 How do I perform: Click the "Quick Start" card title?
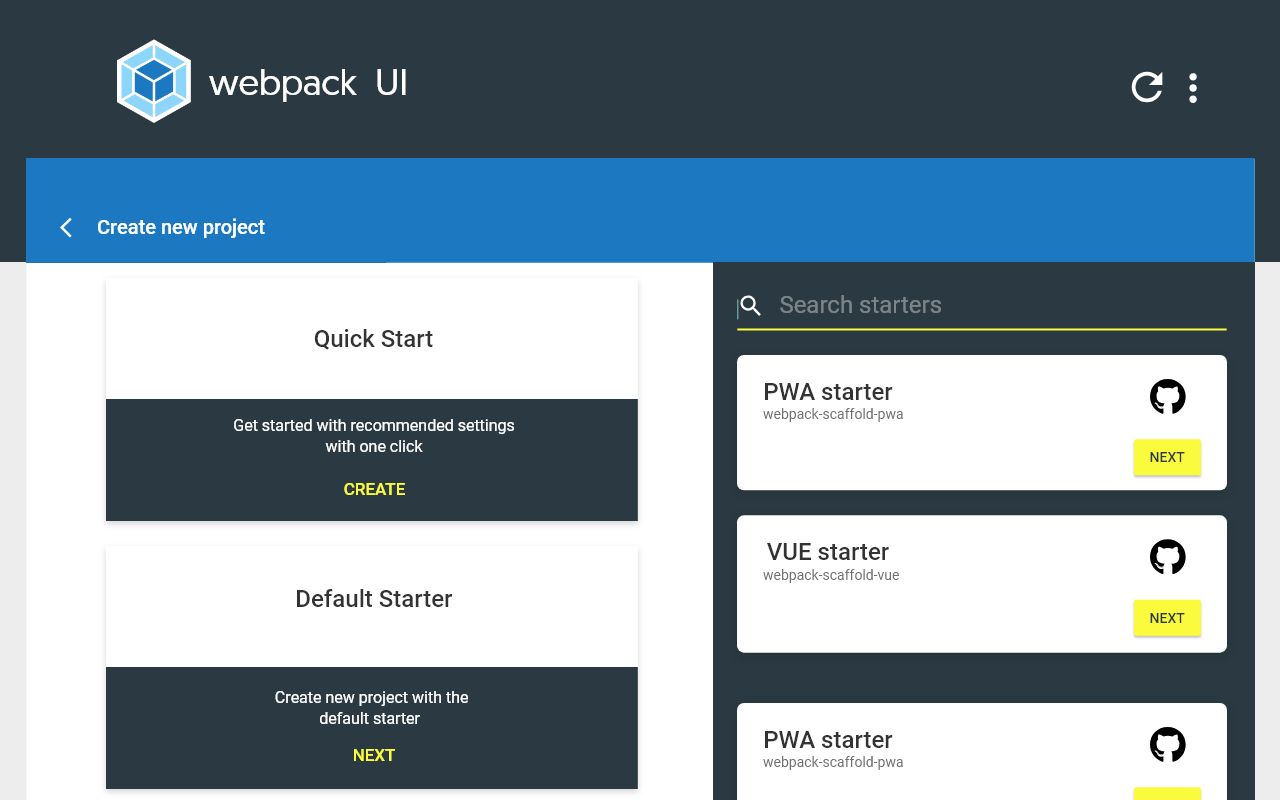(x=373, y=339)
